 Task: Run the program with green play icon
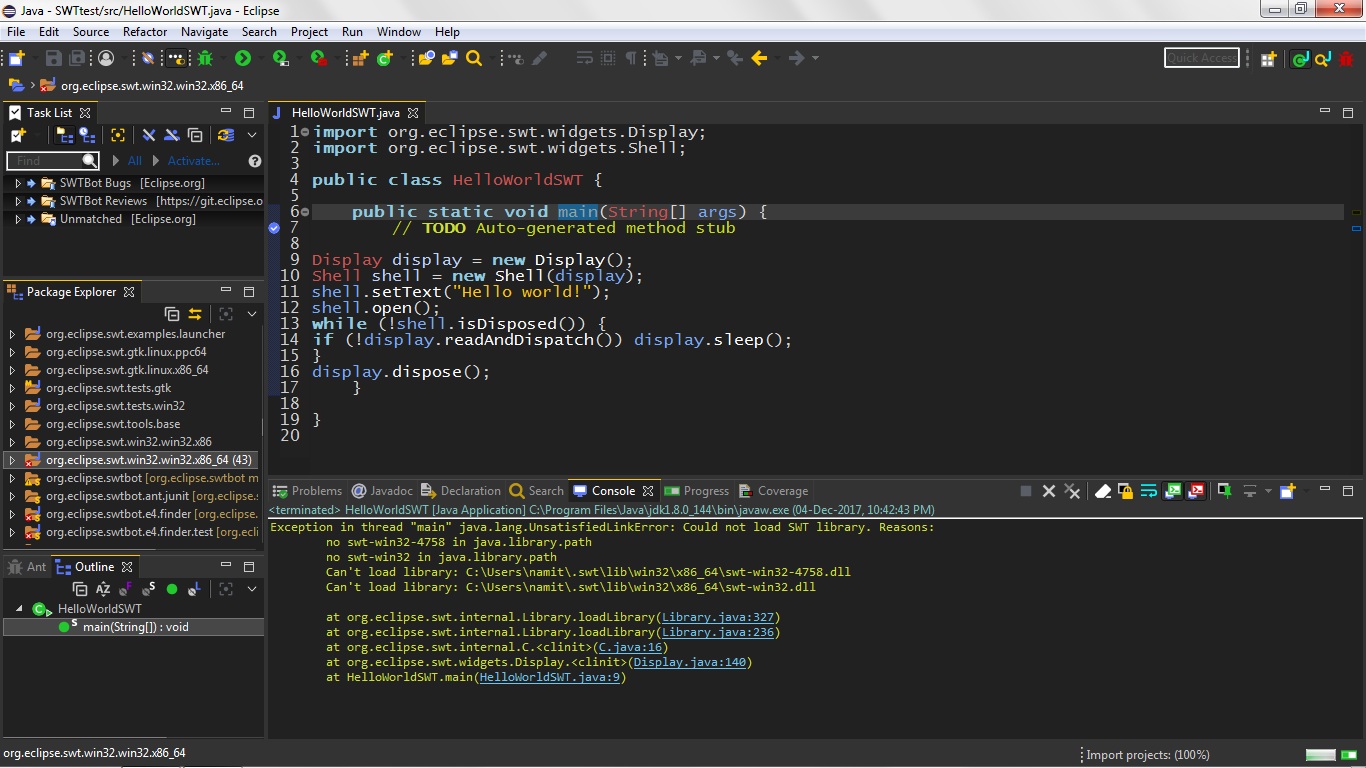243,59
